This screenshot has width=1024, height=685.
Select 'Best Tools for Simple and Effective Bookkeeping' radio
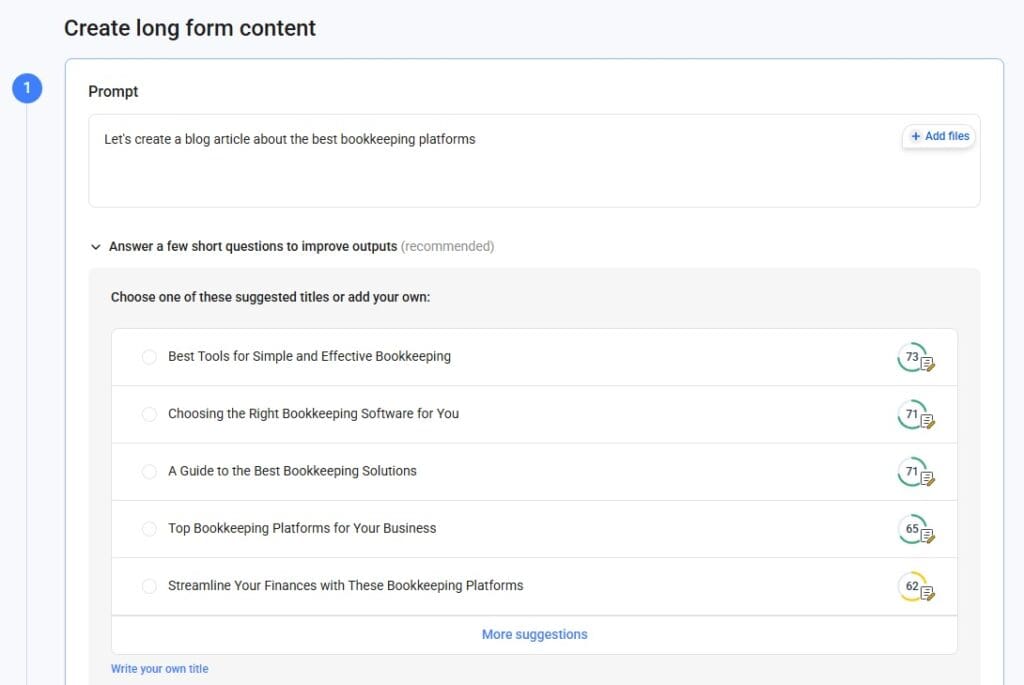(x=149, y=357)
